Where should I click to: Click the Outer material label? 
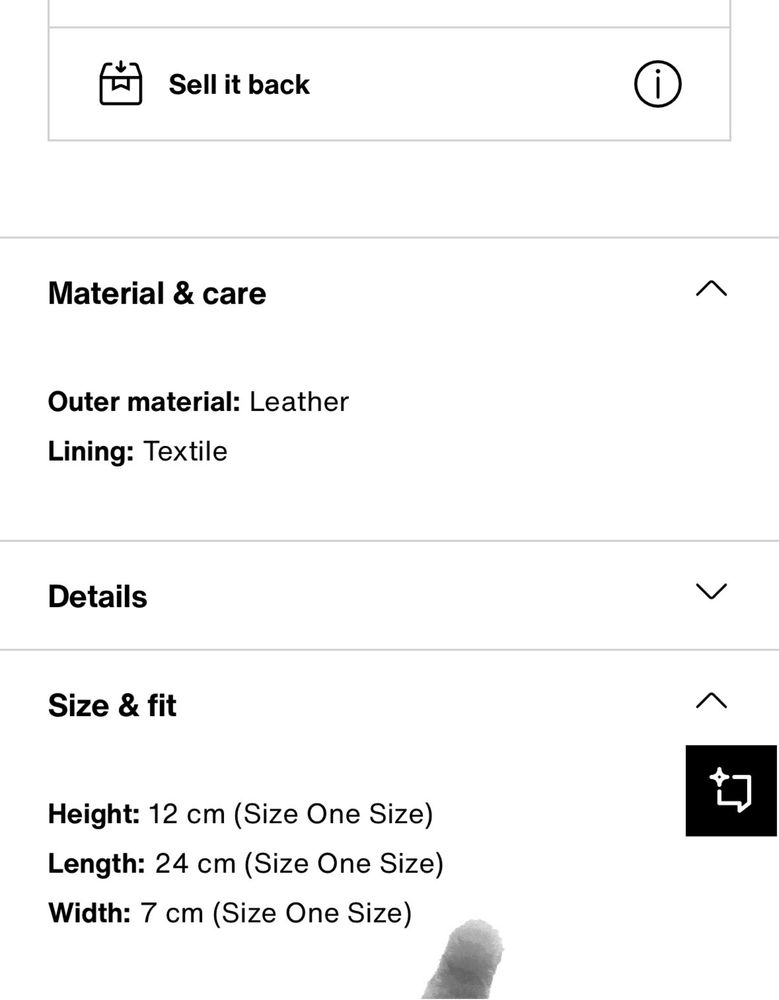coord(144,402)
